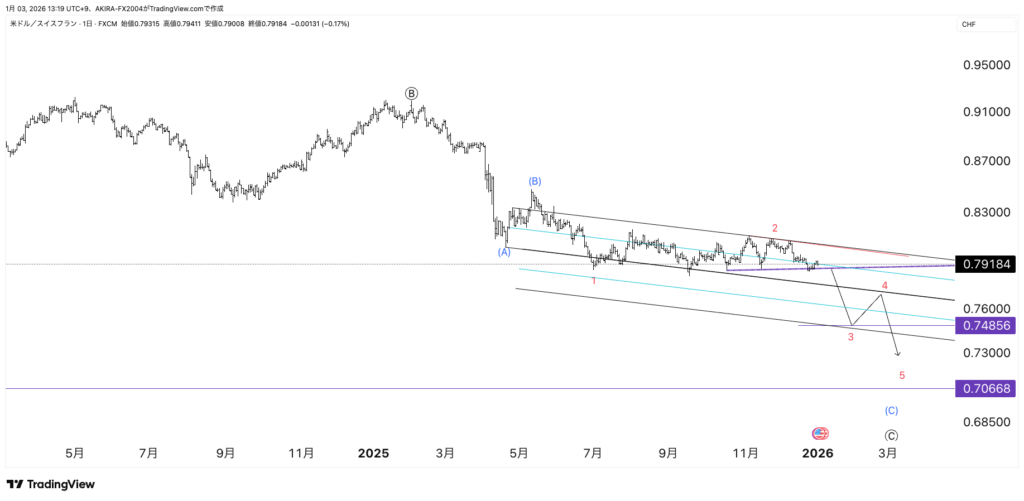This screenshot has height=501, width=1024.
Task: Select the 0.70668 horizontal line price tag
Action: (987, 389)
